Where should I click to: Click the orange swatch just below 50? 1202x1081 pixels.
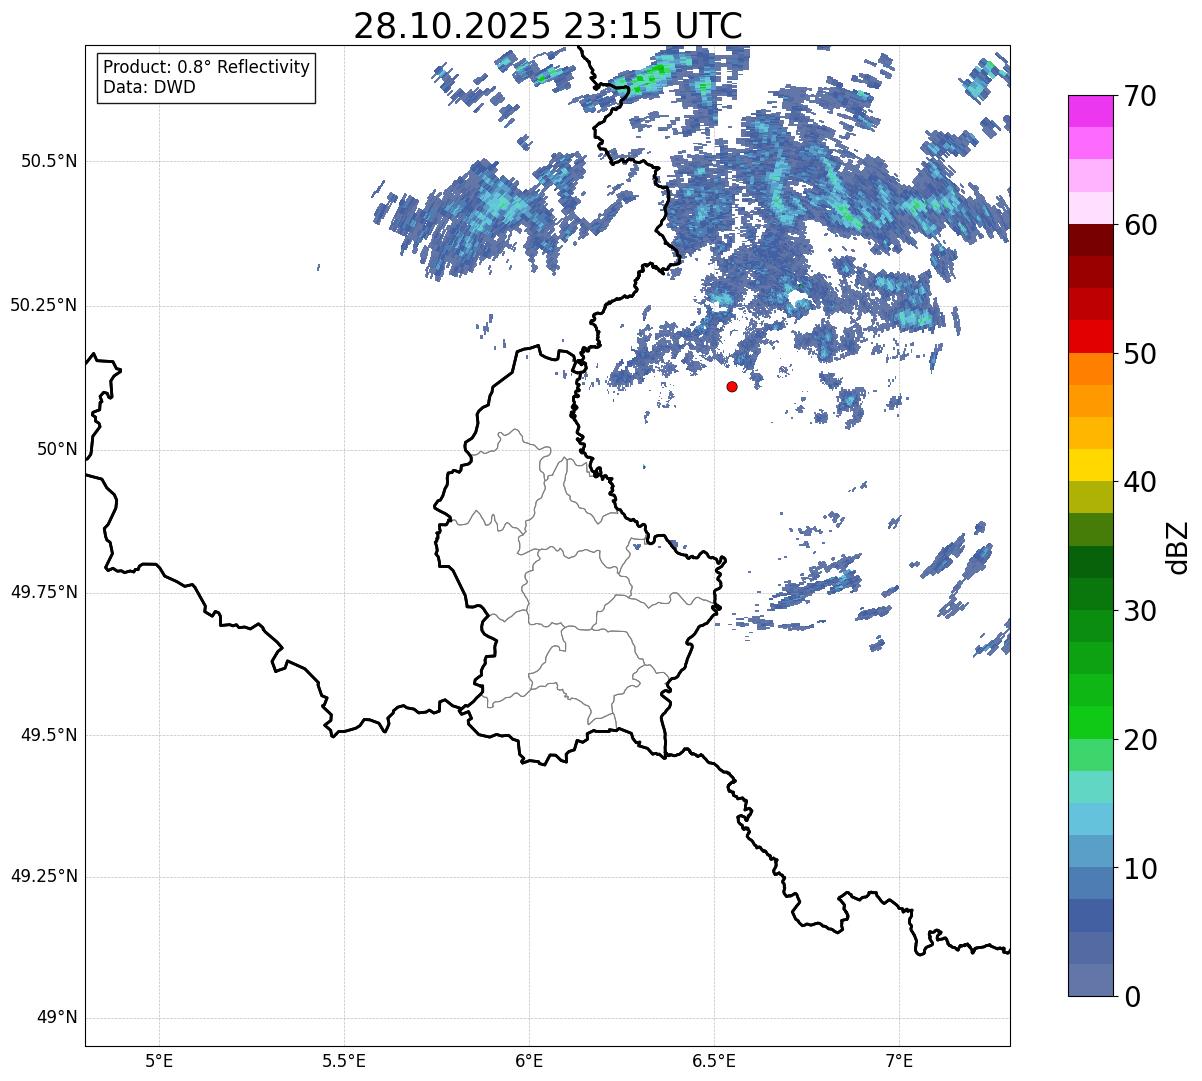pos(1091,370)
